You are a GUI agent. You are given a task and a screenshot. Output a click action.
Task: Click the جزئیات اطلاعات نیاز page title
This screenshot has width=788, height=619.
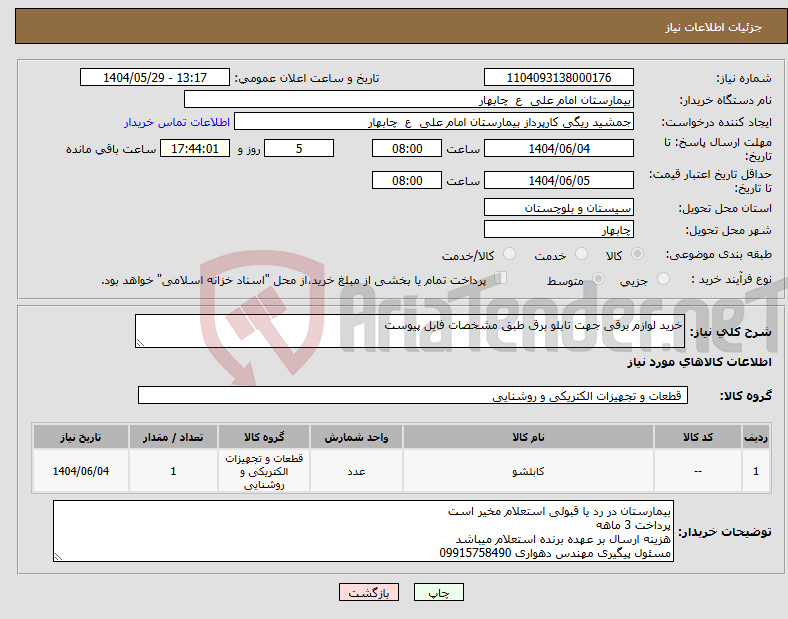(x=714, y=27)
